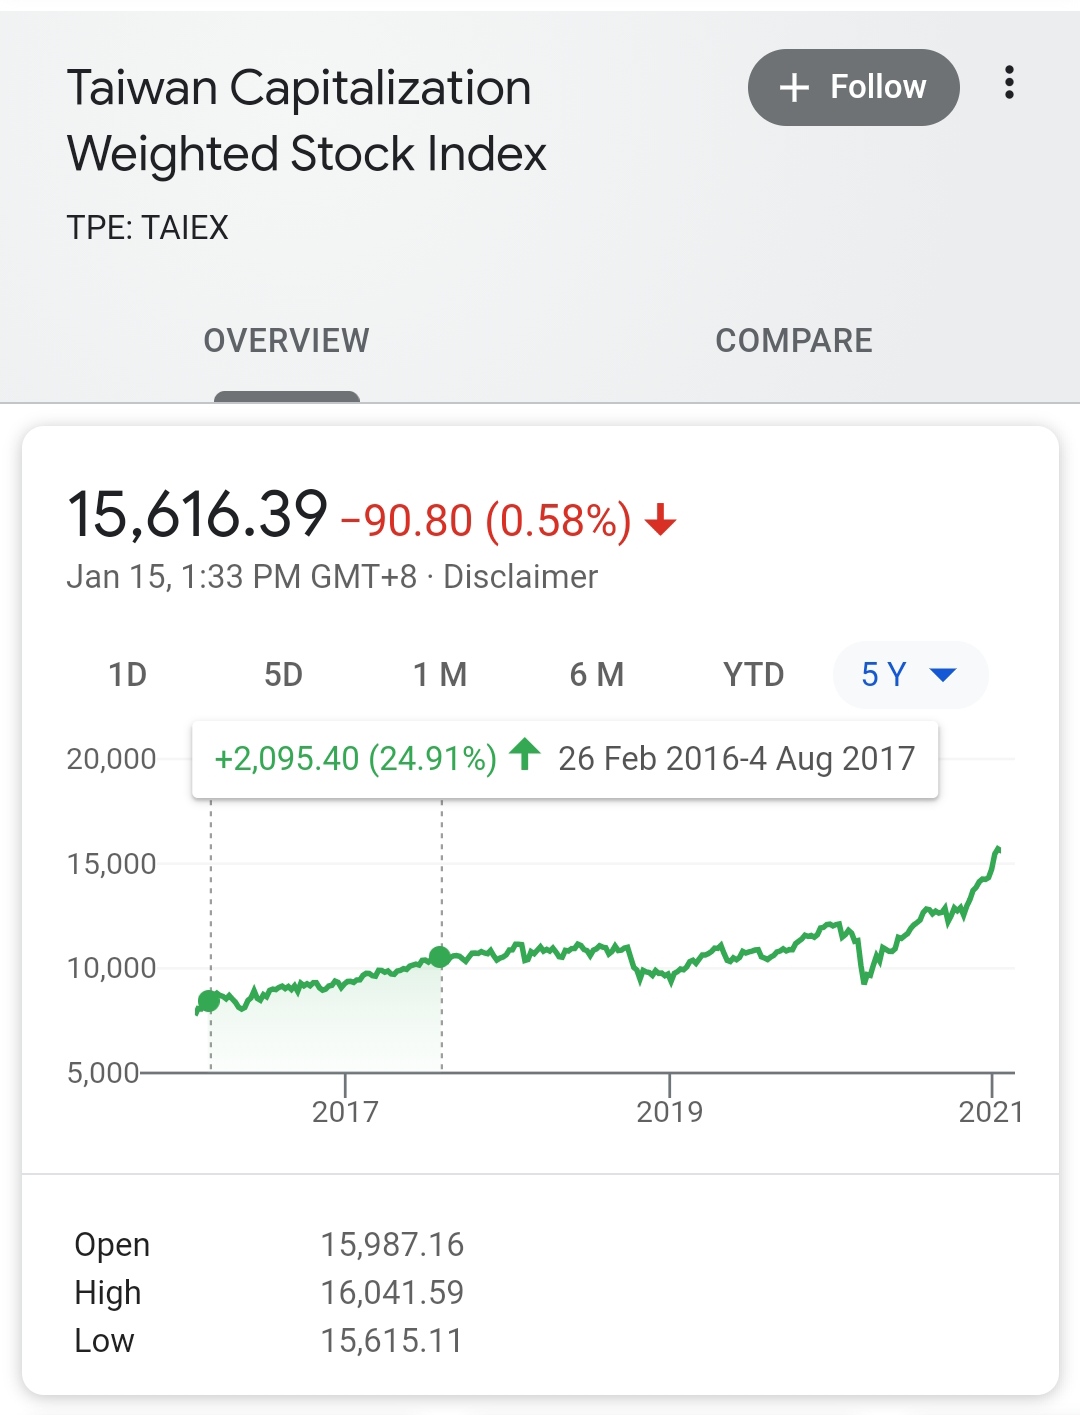
Task: Click the 2017 label on chart axis
Action: pyautogui.click(x=345, y=1111)
